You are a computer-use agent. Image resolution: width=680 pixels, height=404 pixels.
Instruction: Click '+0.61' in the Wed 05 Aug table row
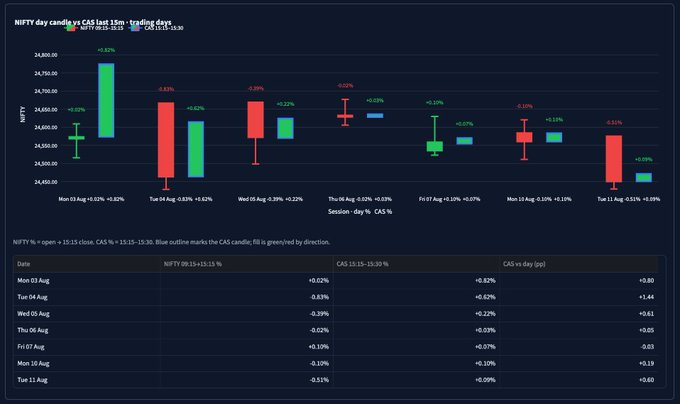click(x=646, y=313)
